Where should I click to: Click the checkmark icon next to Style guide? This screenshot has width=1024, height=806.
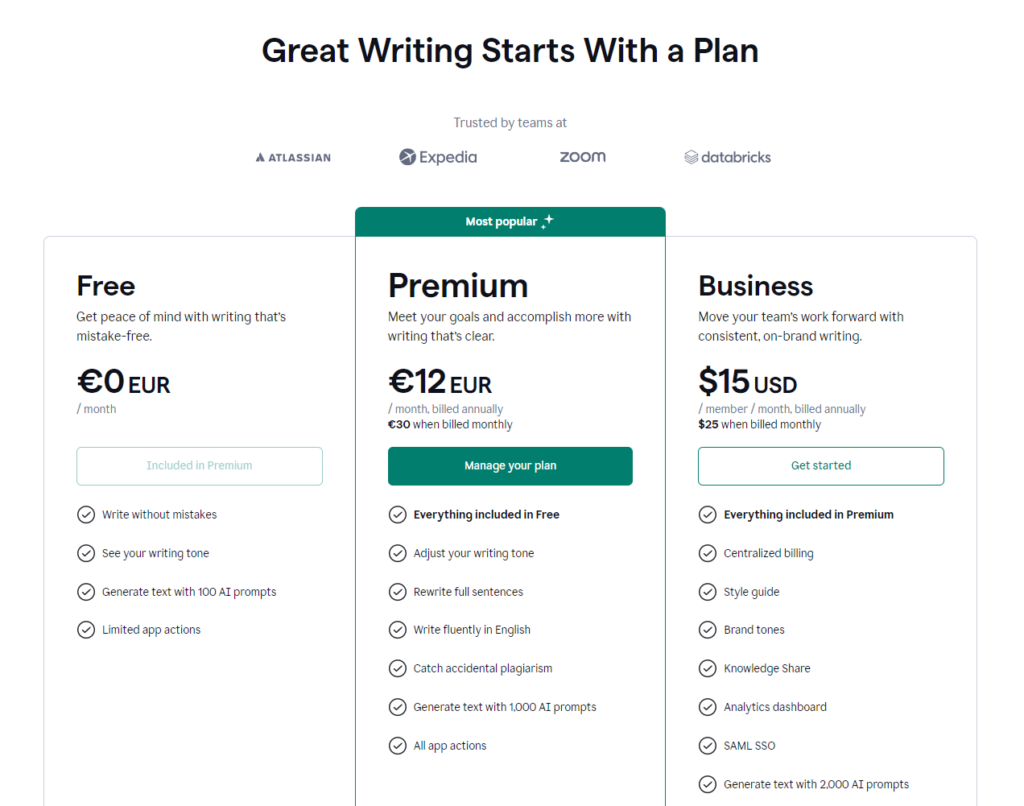coord(708,592)
